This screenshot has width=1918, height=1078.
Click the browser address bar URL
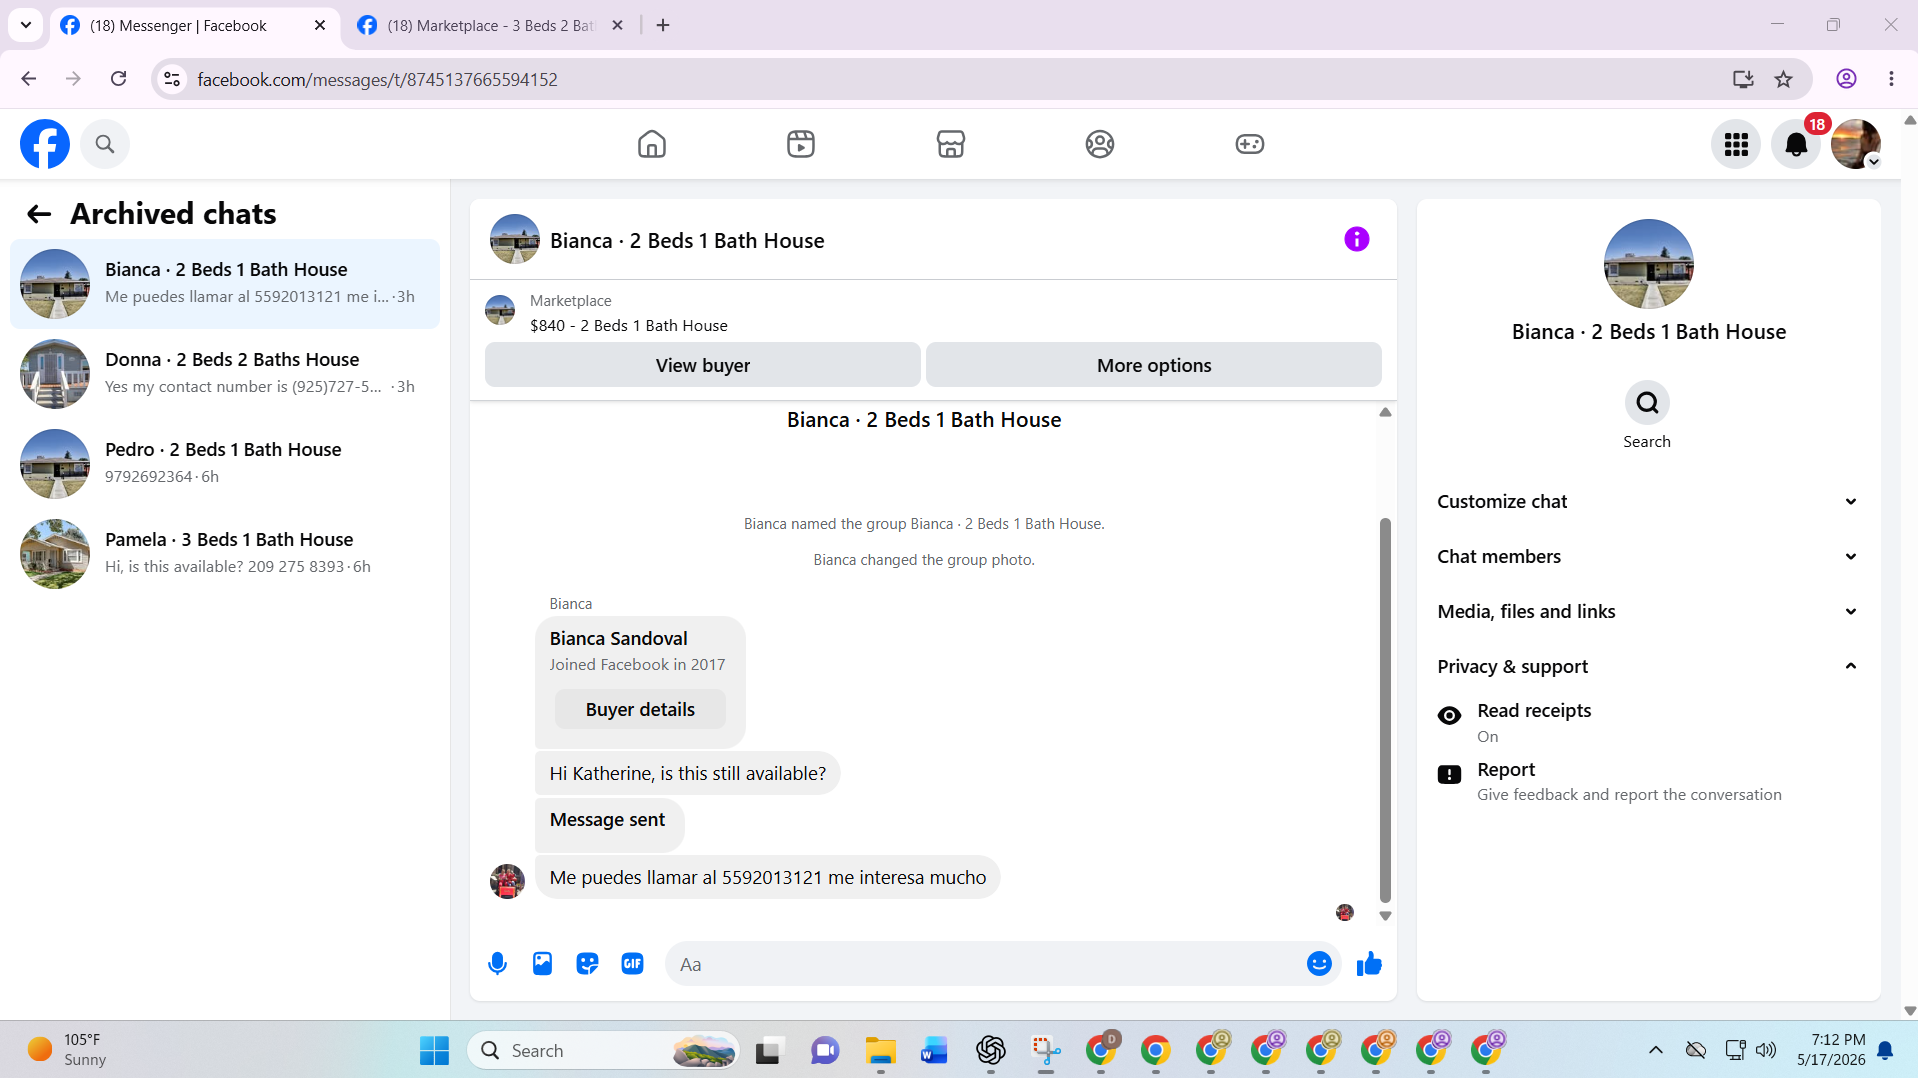tap(377, 79)
